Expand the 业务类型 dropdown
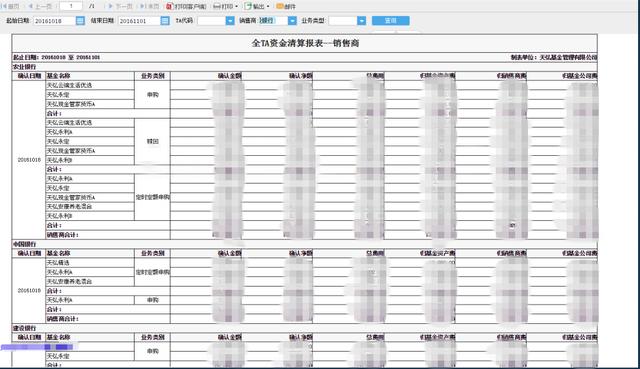This screenshot has height=369, width=640. click(x=362, y=20)
